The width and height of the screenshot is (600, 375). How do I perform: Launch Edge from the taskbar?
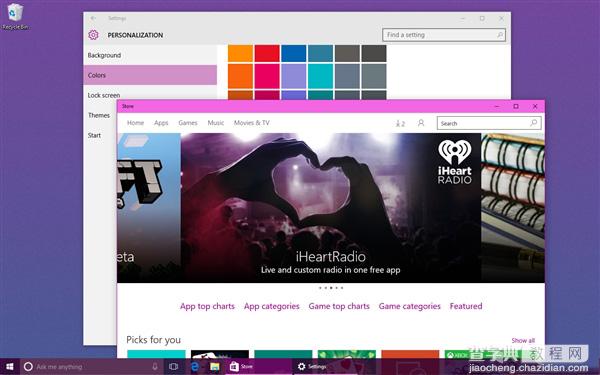tap(194, 367)
